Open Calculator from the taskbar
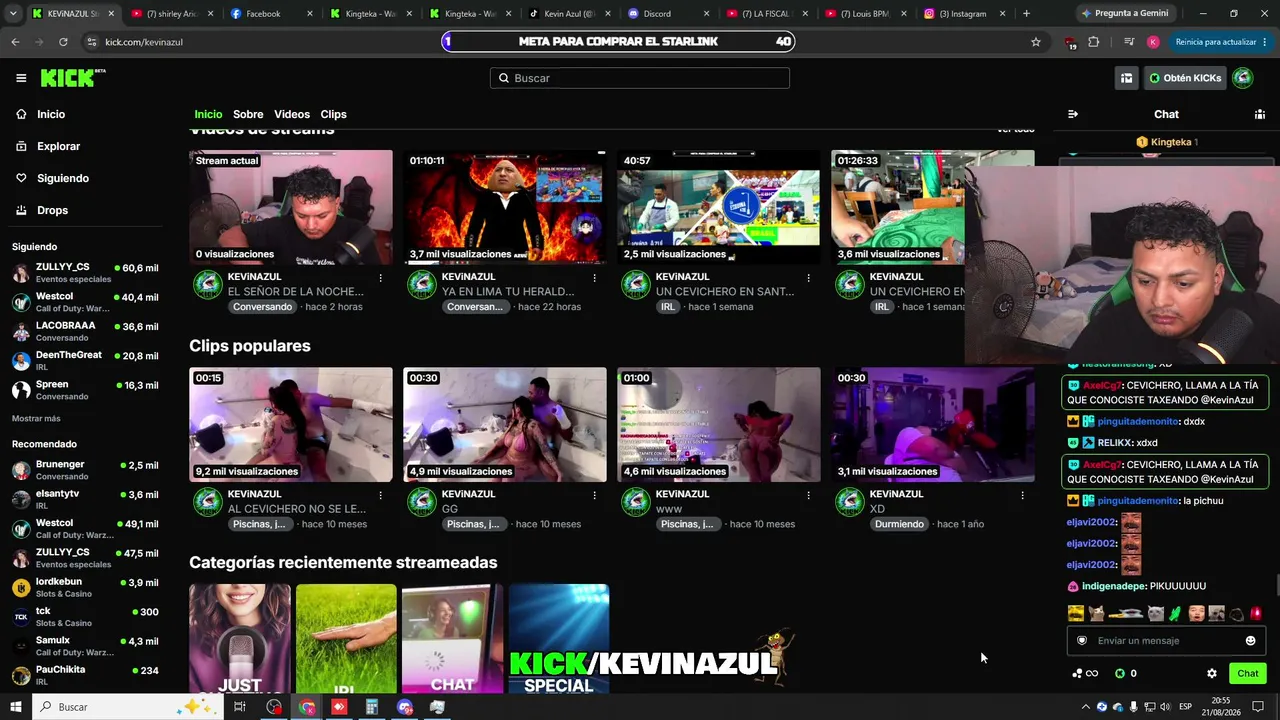 (x=372, y=707)
